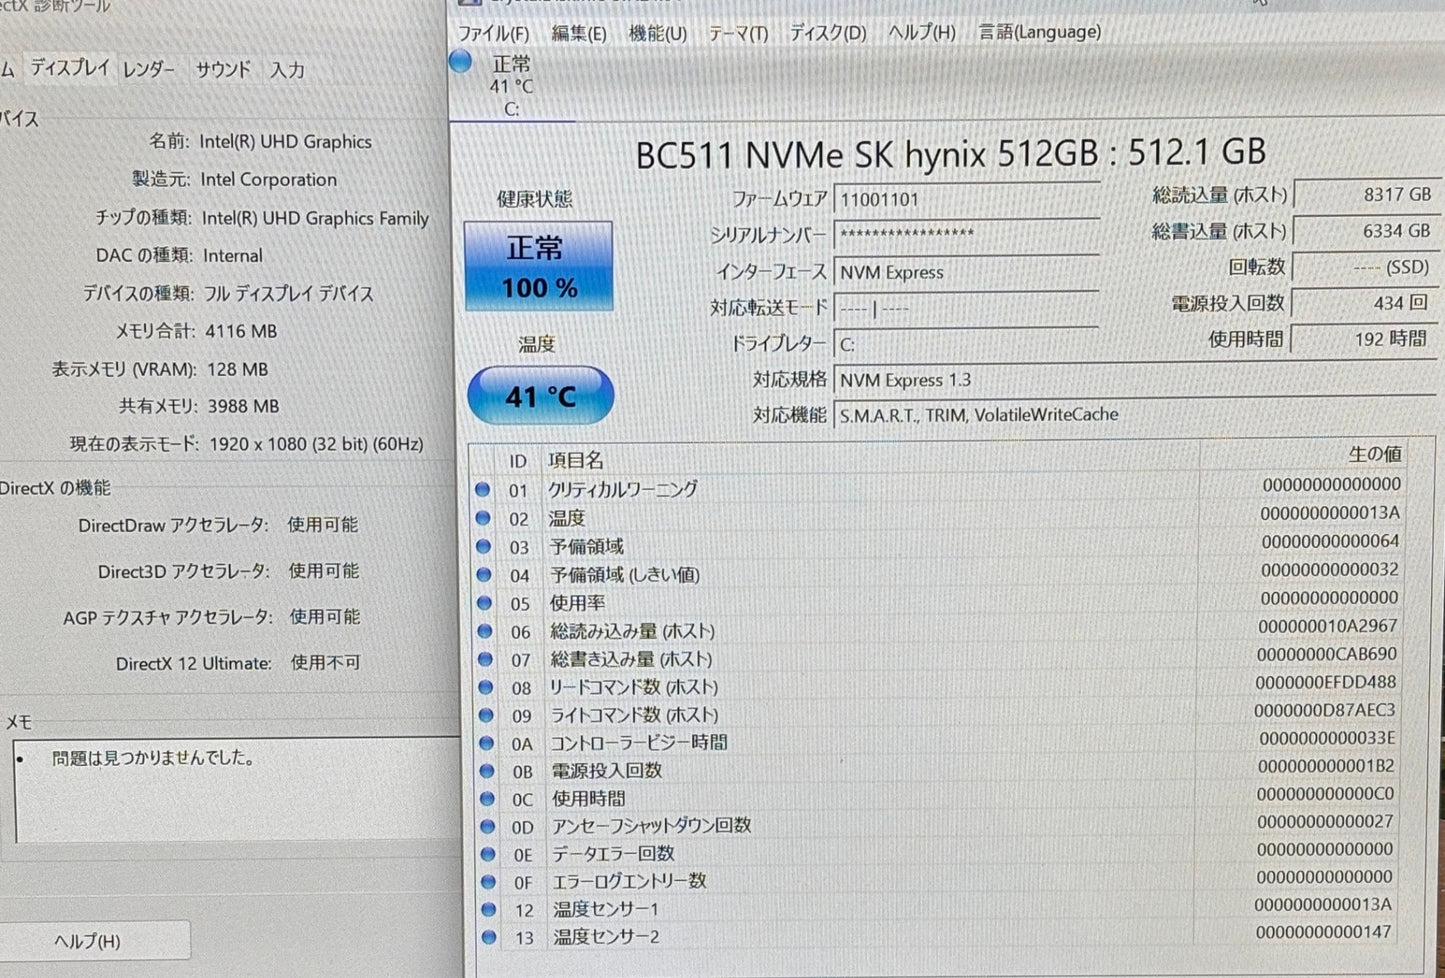Click status dot for 温度センサー2 row

coord(489,937)
